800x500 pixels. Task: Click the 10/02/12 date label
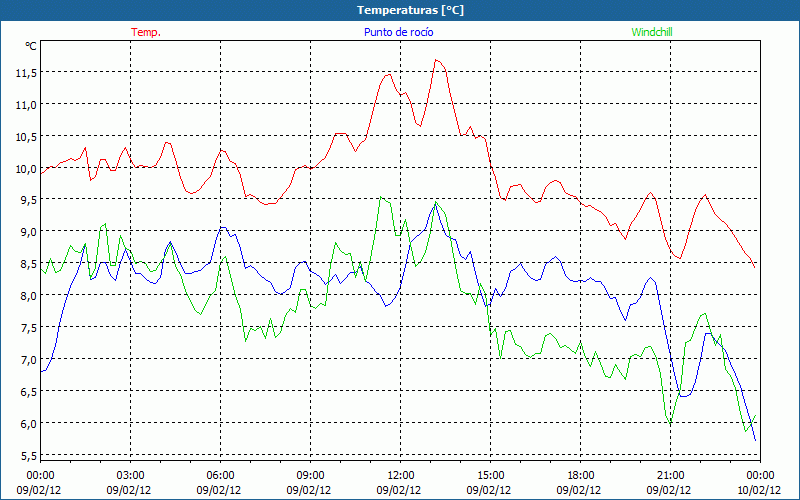pos(759,490)
